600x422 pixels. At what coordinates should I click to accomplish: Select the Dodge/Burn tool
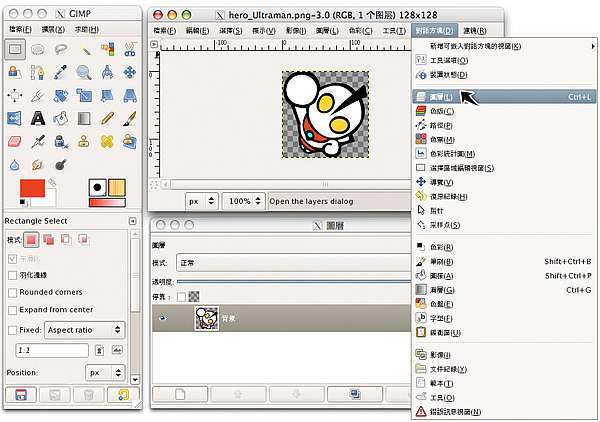(x=61, y=165)
